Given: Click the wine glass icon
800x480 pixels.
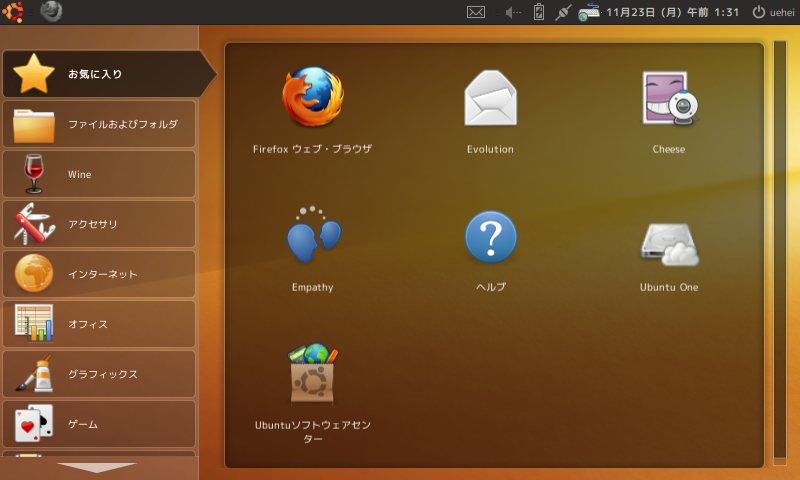Looking at the screenshot, I should click(x=34, y=174).
